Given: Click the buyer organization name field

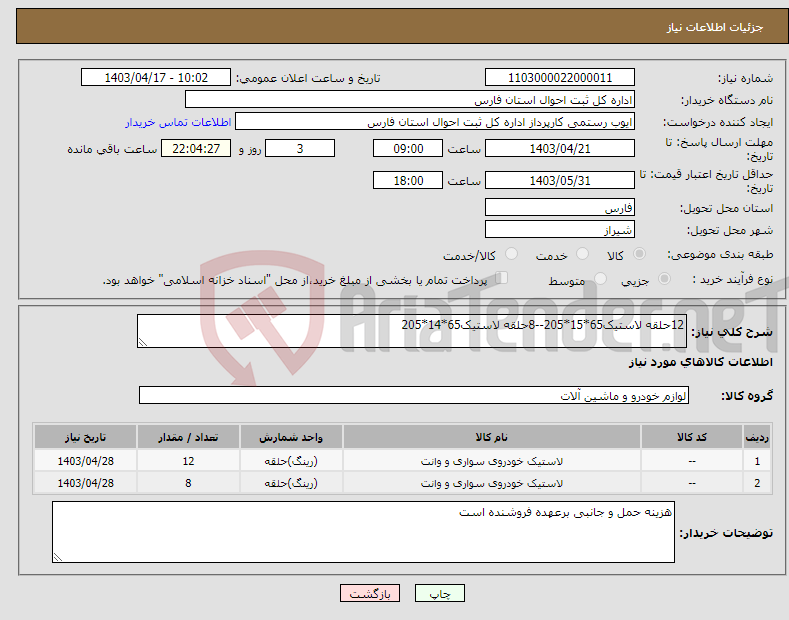Looking at the screenshot, I should point(410,100).
